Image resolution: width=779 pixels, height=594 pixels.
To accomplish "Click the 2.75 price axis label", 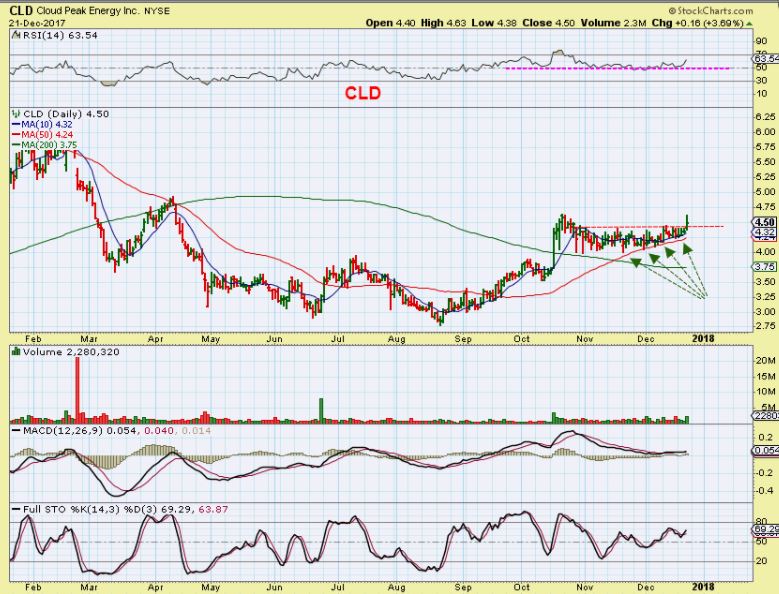I will click(x=765, y=326).
